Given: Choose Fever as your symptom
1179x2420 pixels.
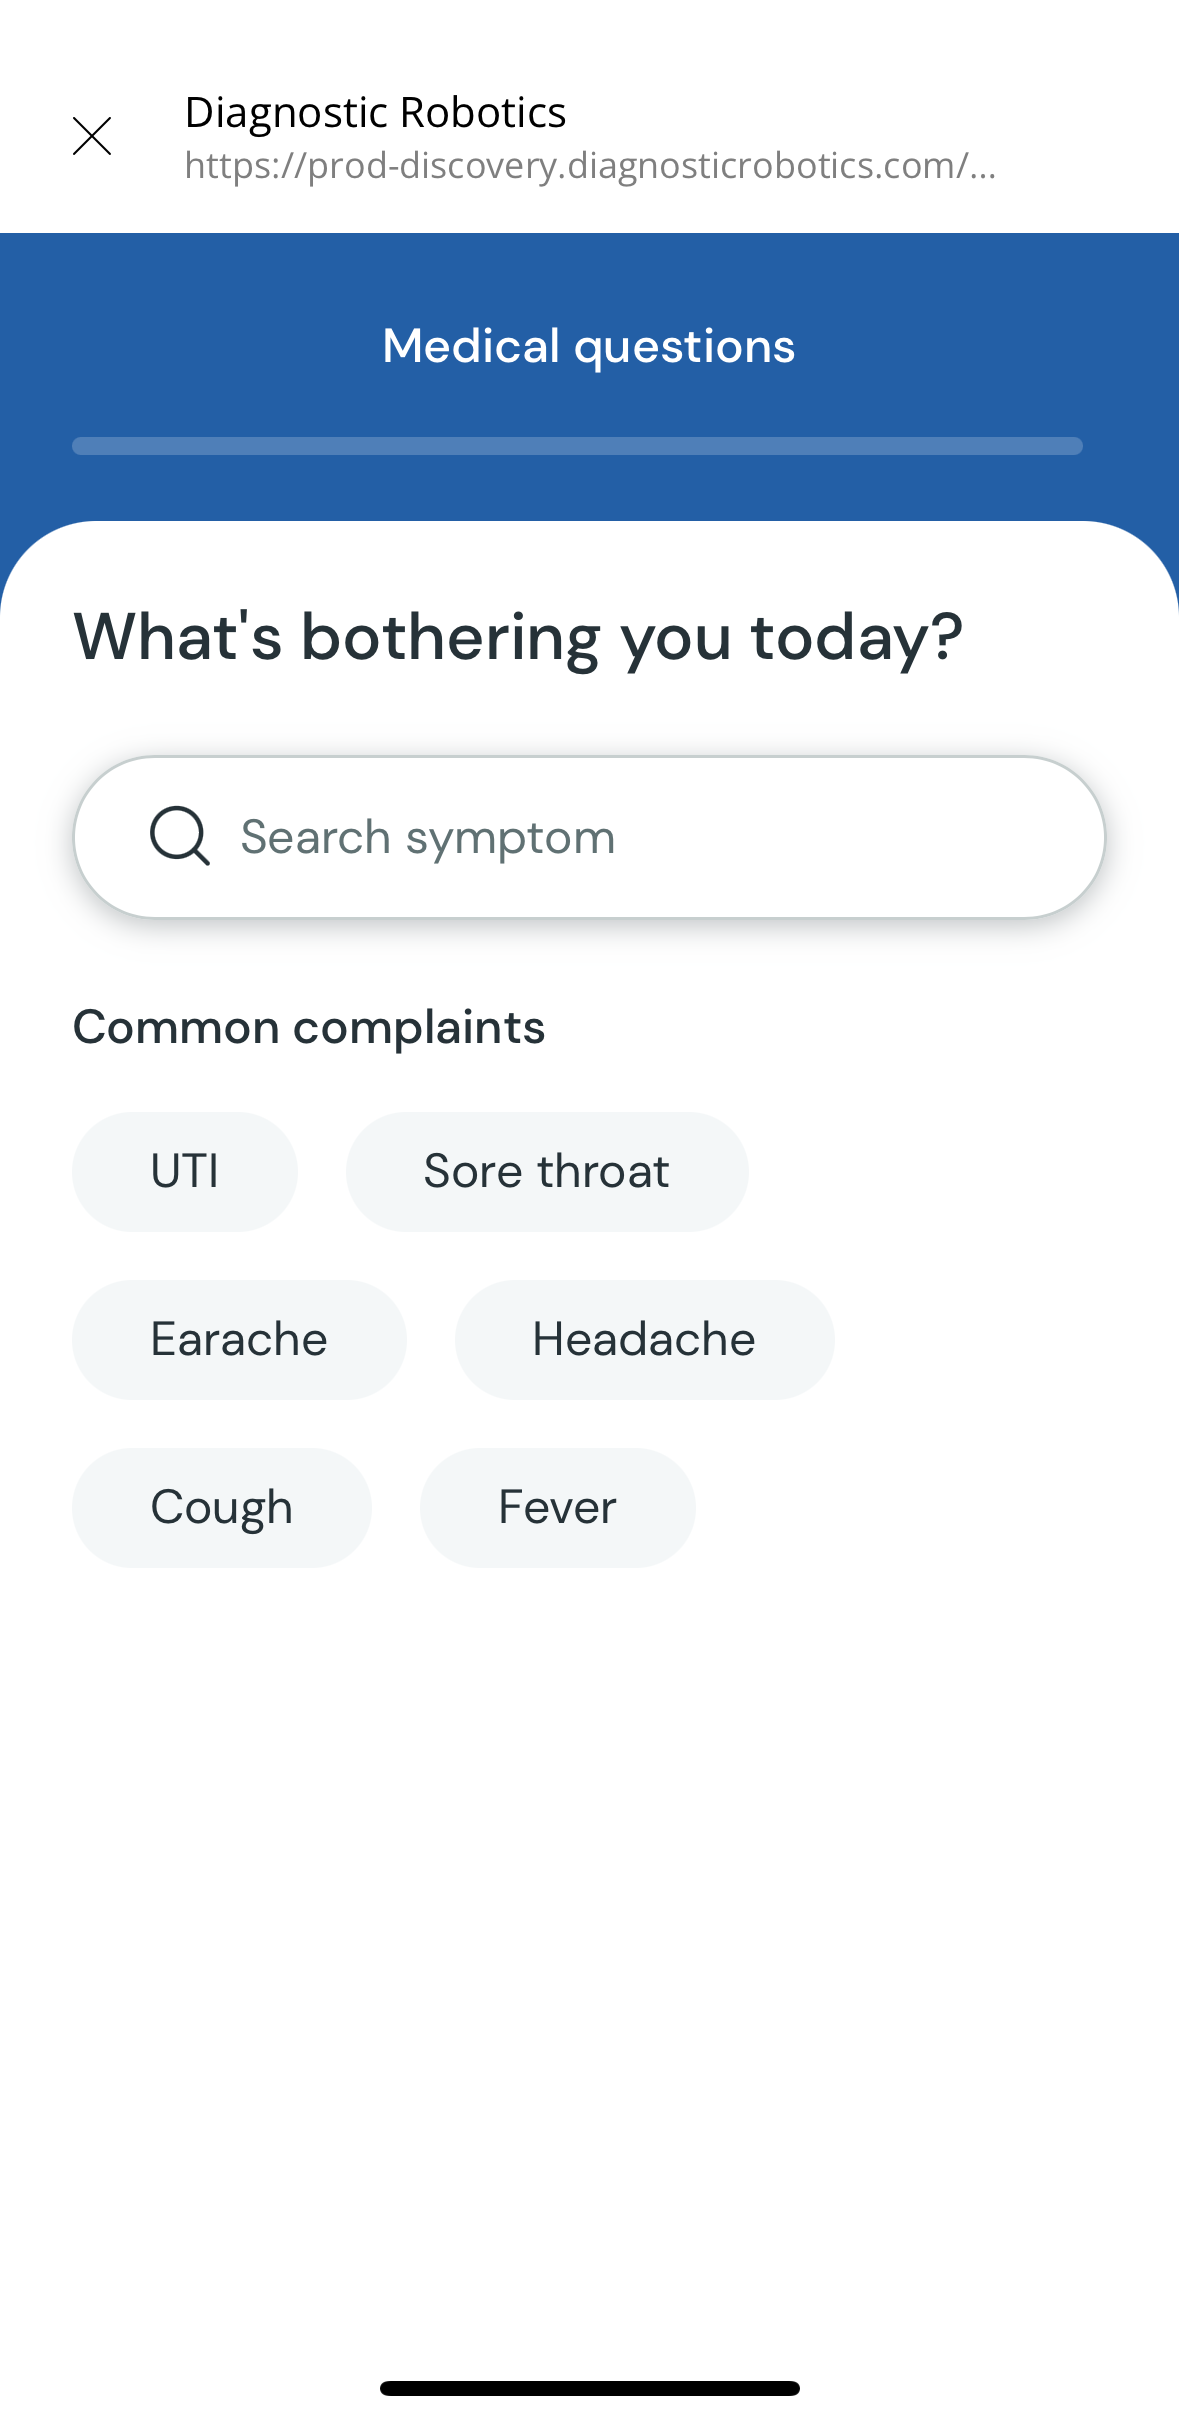Looking at the screenshot, I should [557, 1507].
